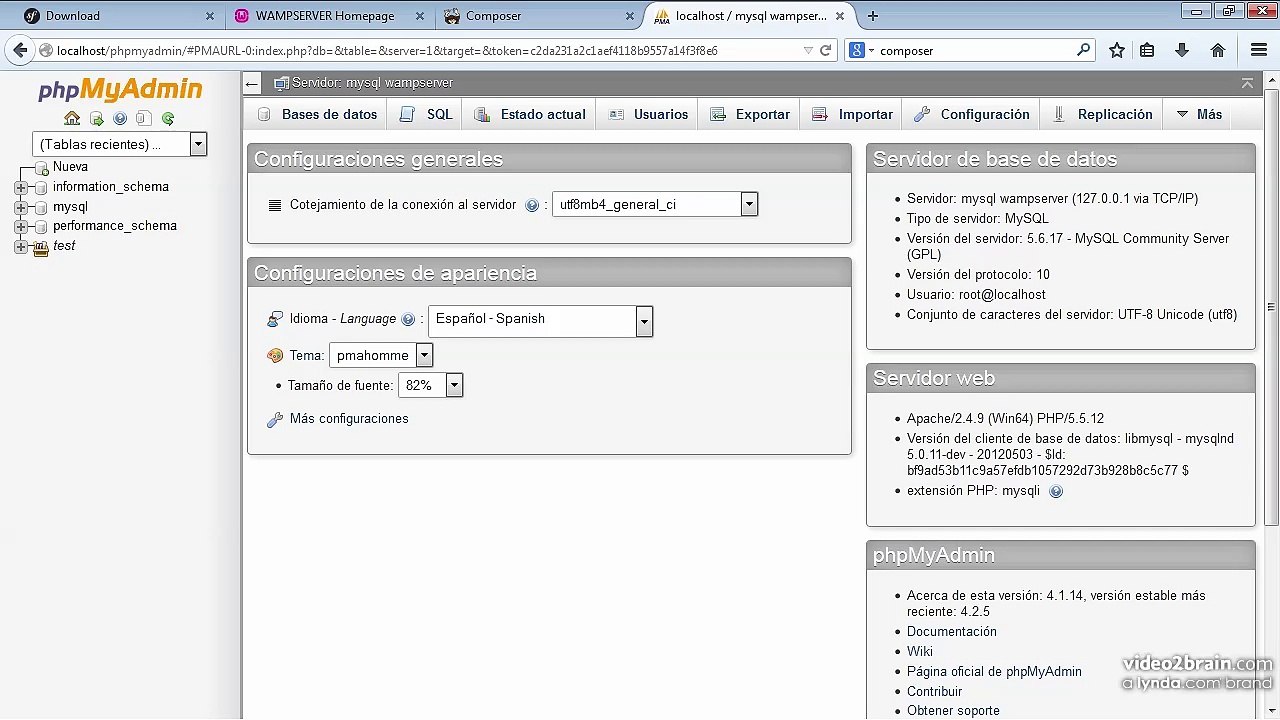
Task: Click the information_schema database icon
Action: coord(41,187)
